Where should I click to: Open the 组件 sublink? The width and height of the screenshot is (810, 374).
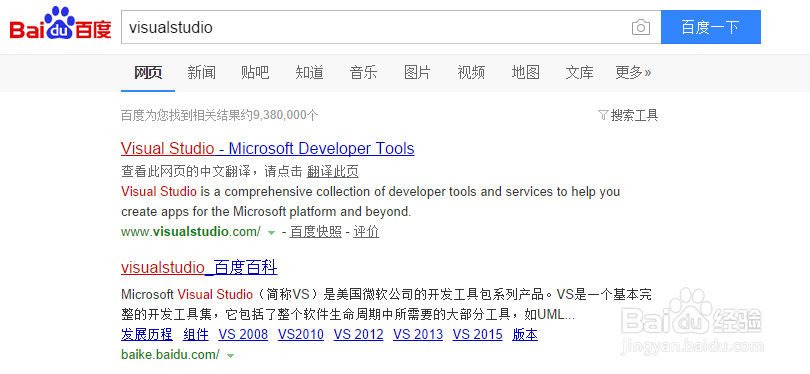tap(196, 334)
